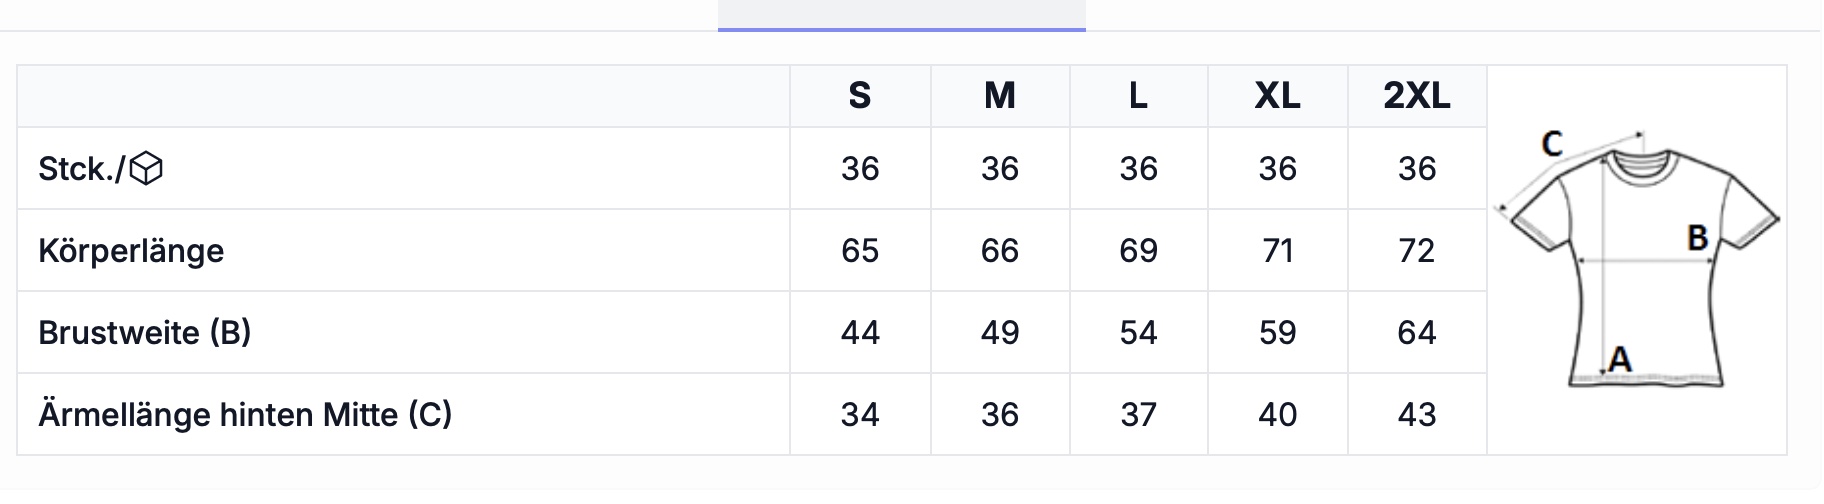The height and width of the screenshot is (504, 1824).
Task: Click the box icon next to Stck.
Action: click(147, 169)
